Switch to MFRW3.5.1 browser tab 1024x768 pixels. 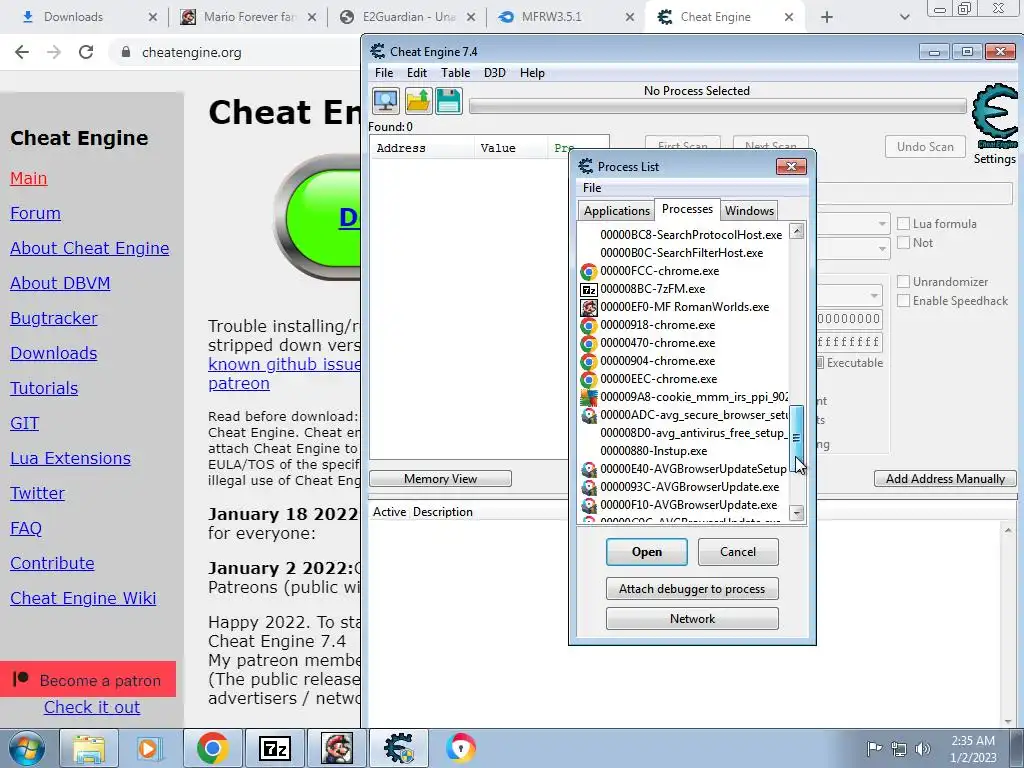pos(566,17)
